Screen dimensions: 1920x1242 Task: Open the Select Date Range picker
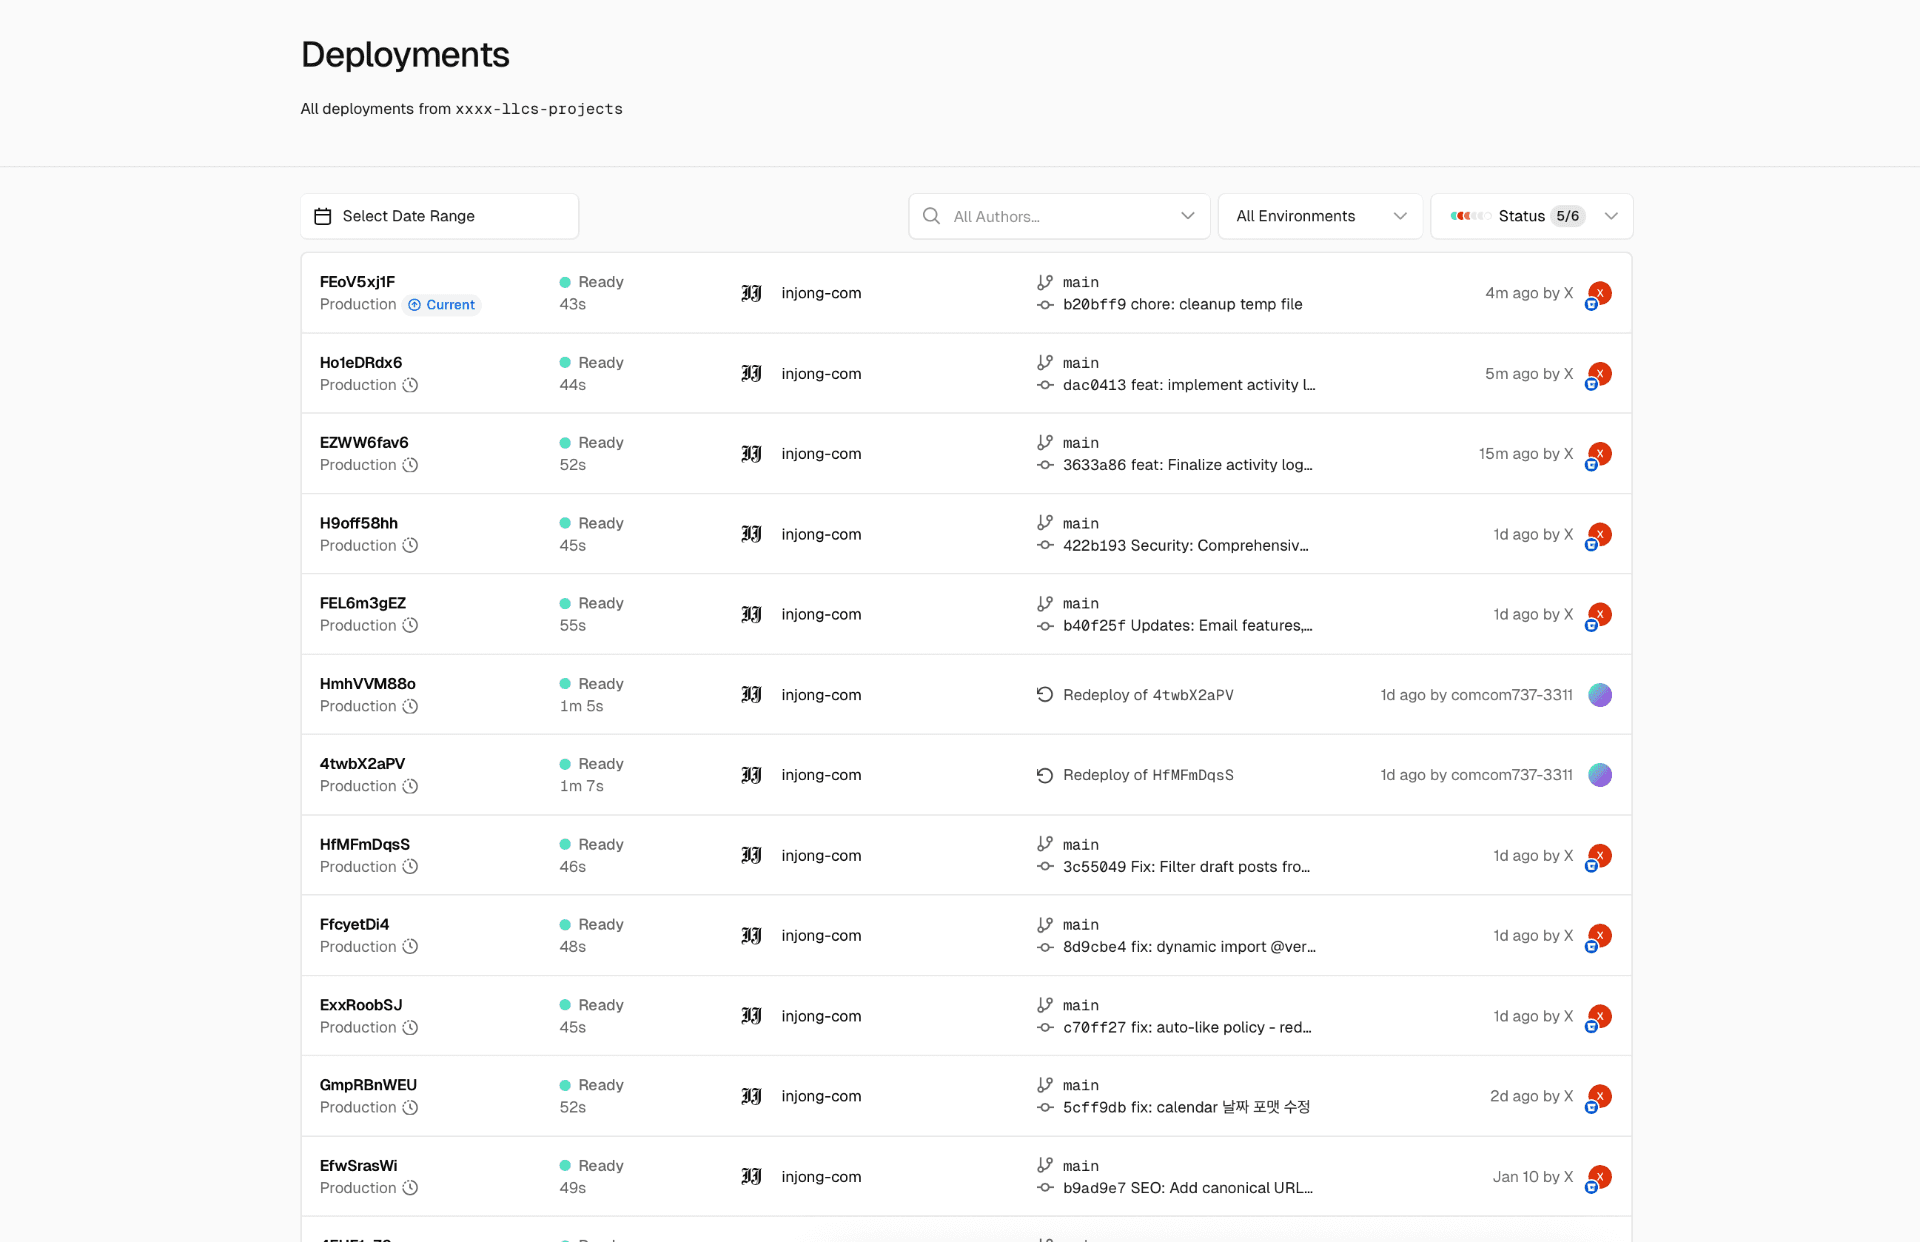[438, 216]
